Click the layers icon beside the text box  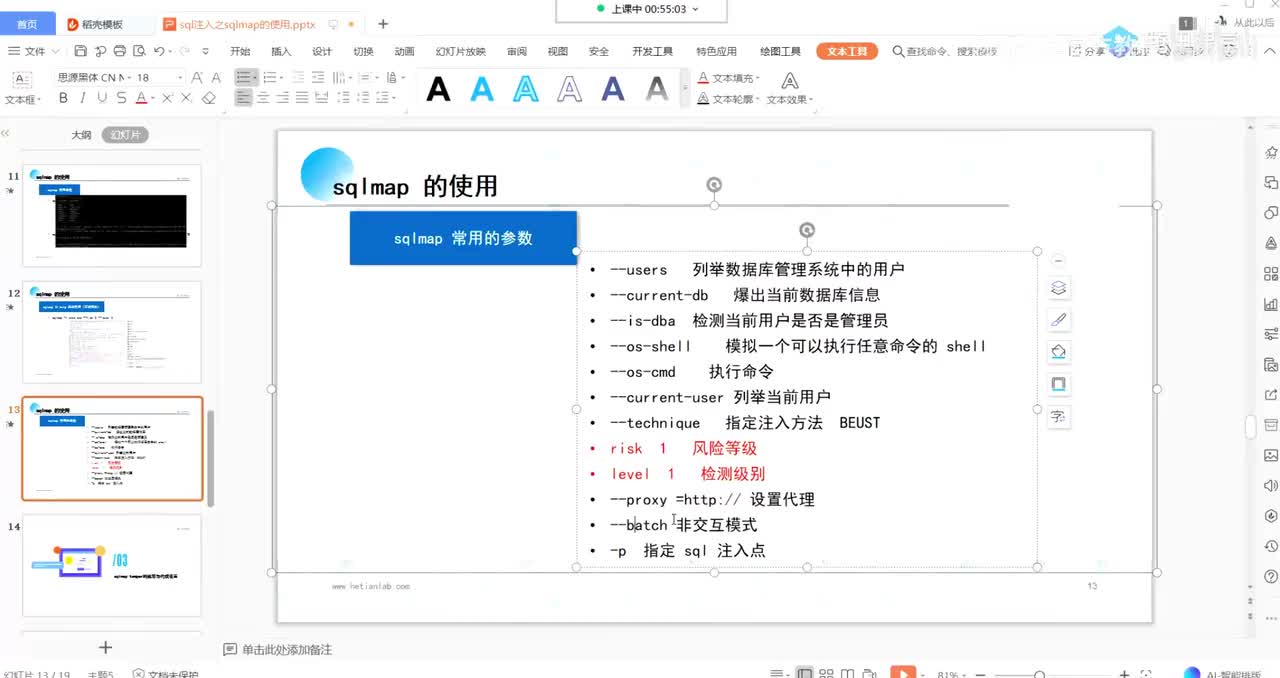[x=1059, y=288]
